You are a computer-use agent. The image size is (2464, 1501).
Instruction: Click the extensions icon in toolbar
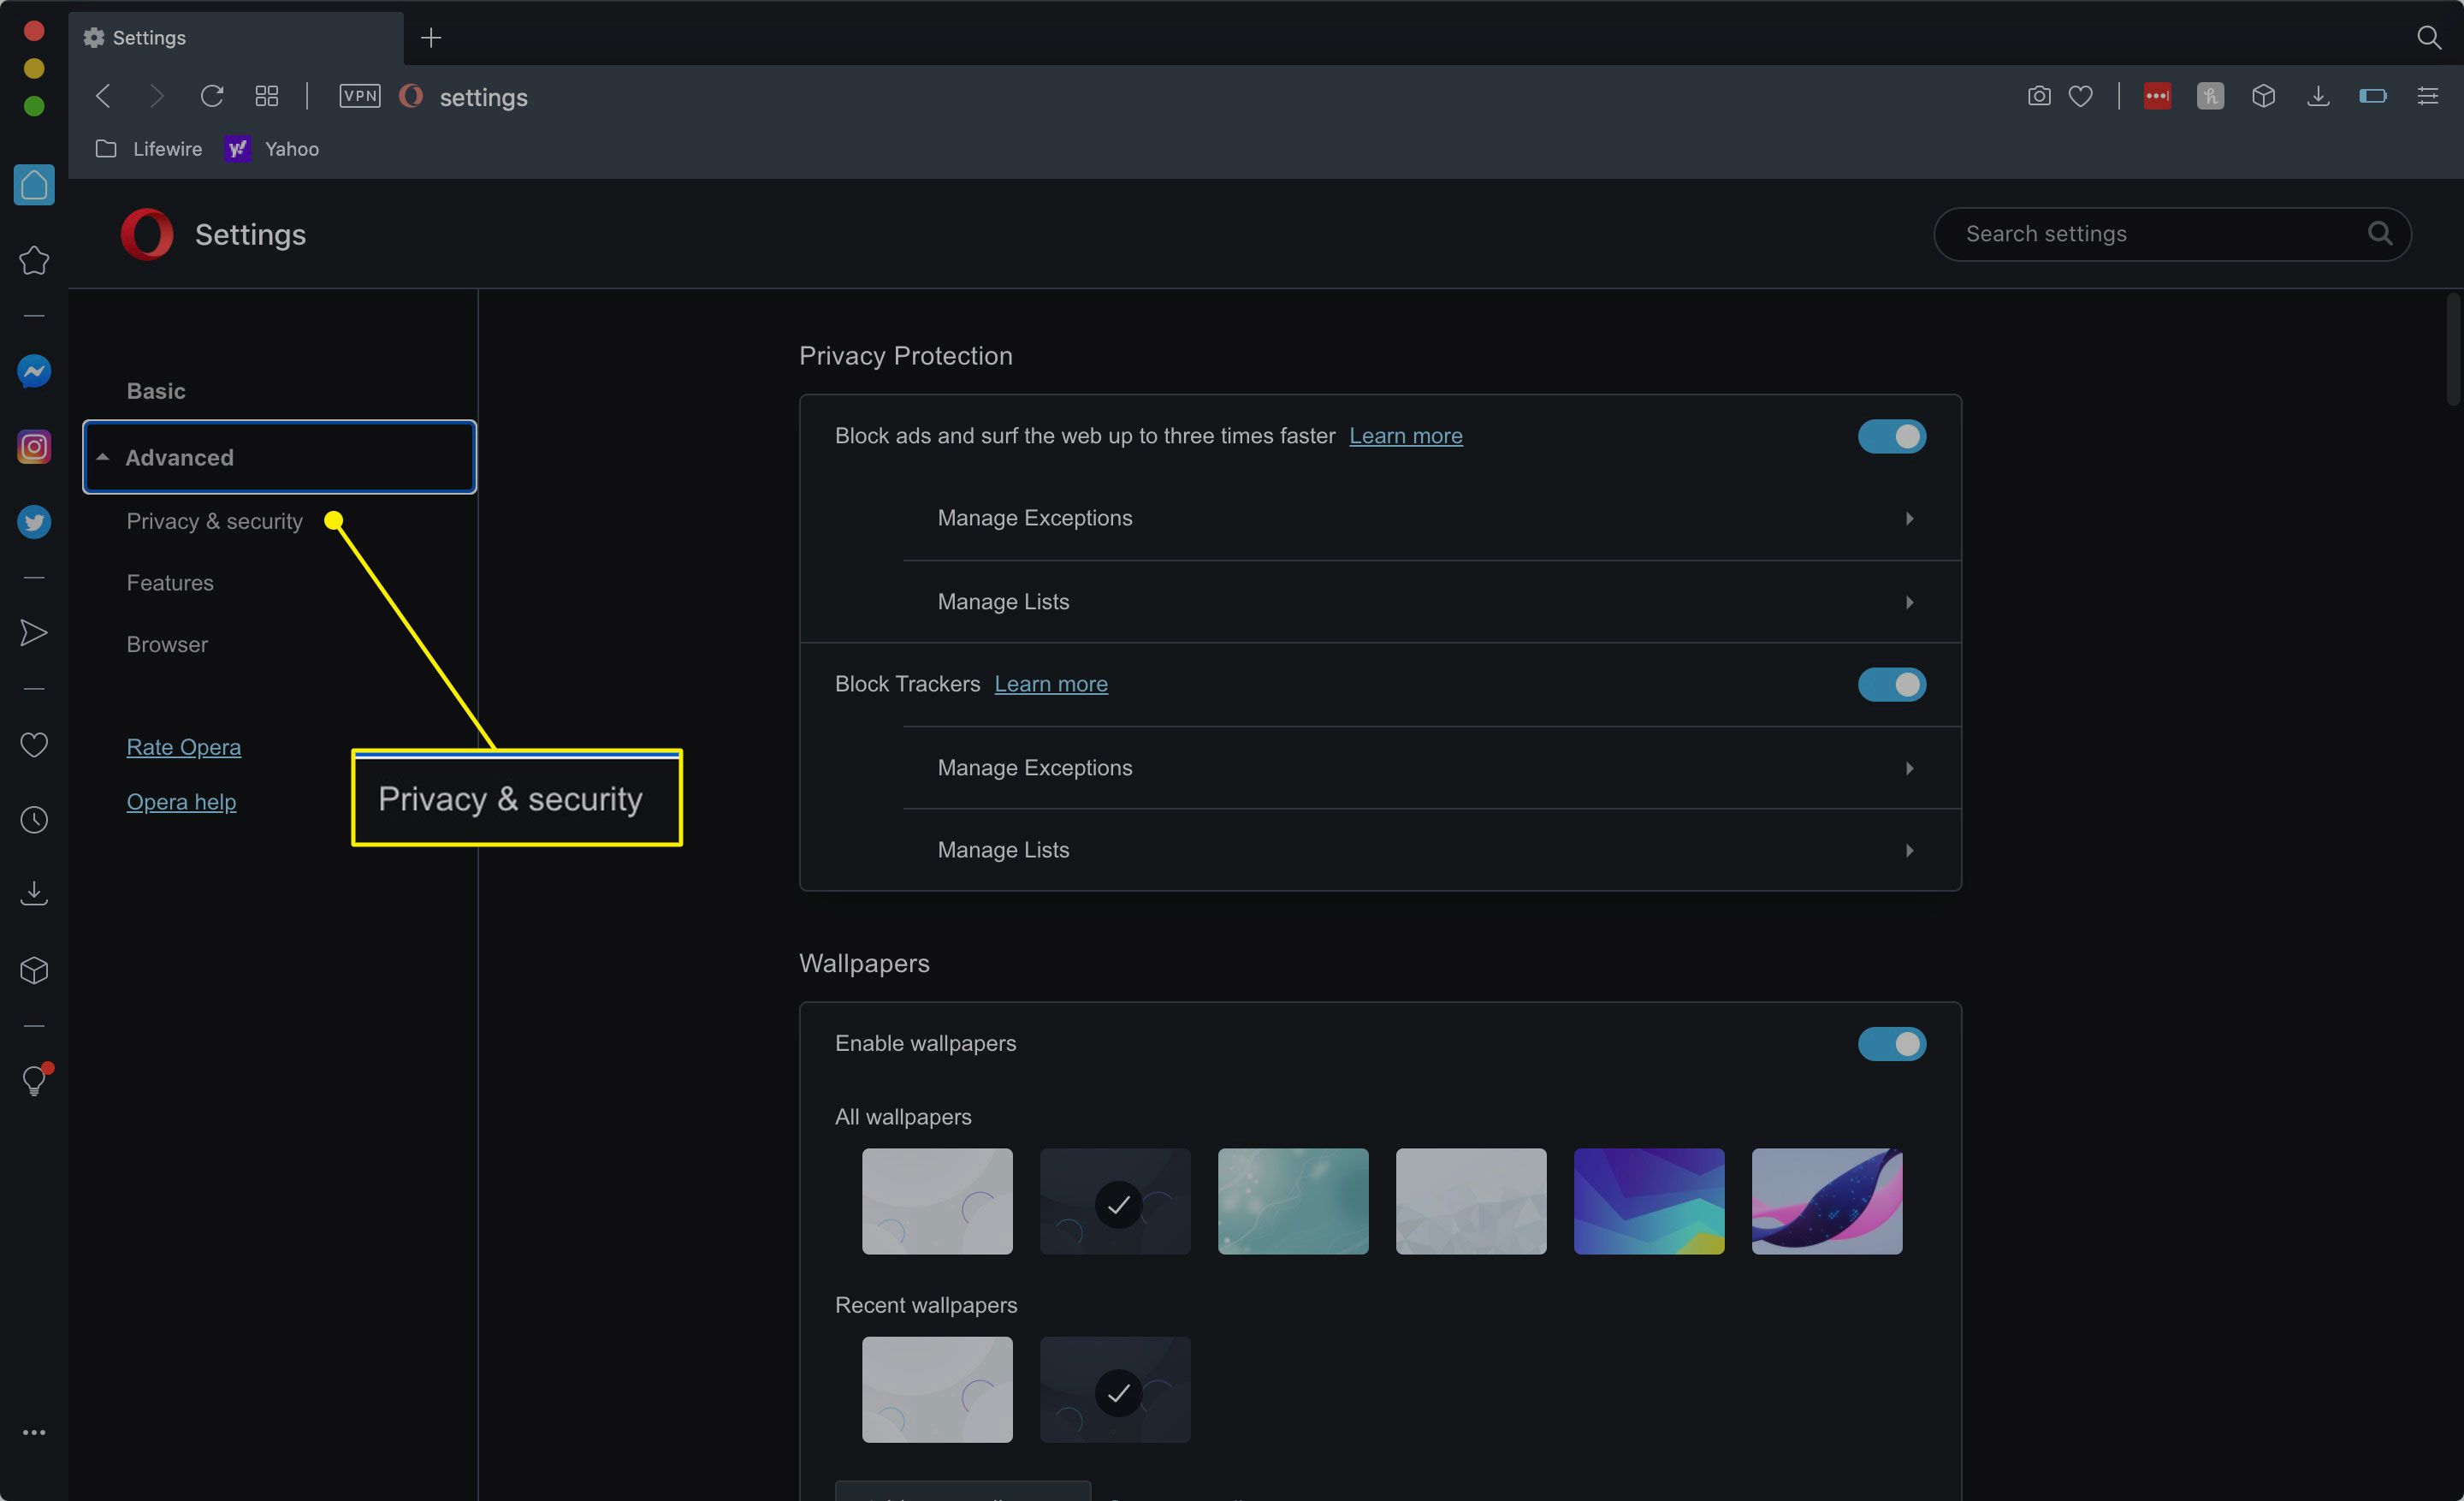2261,97
